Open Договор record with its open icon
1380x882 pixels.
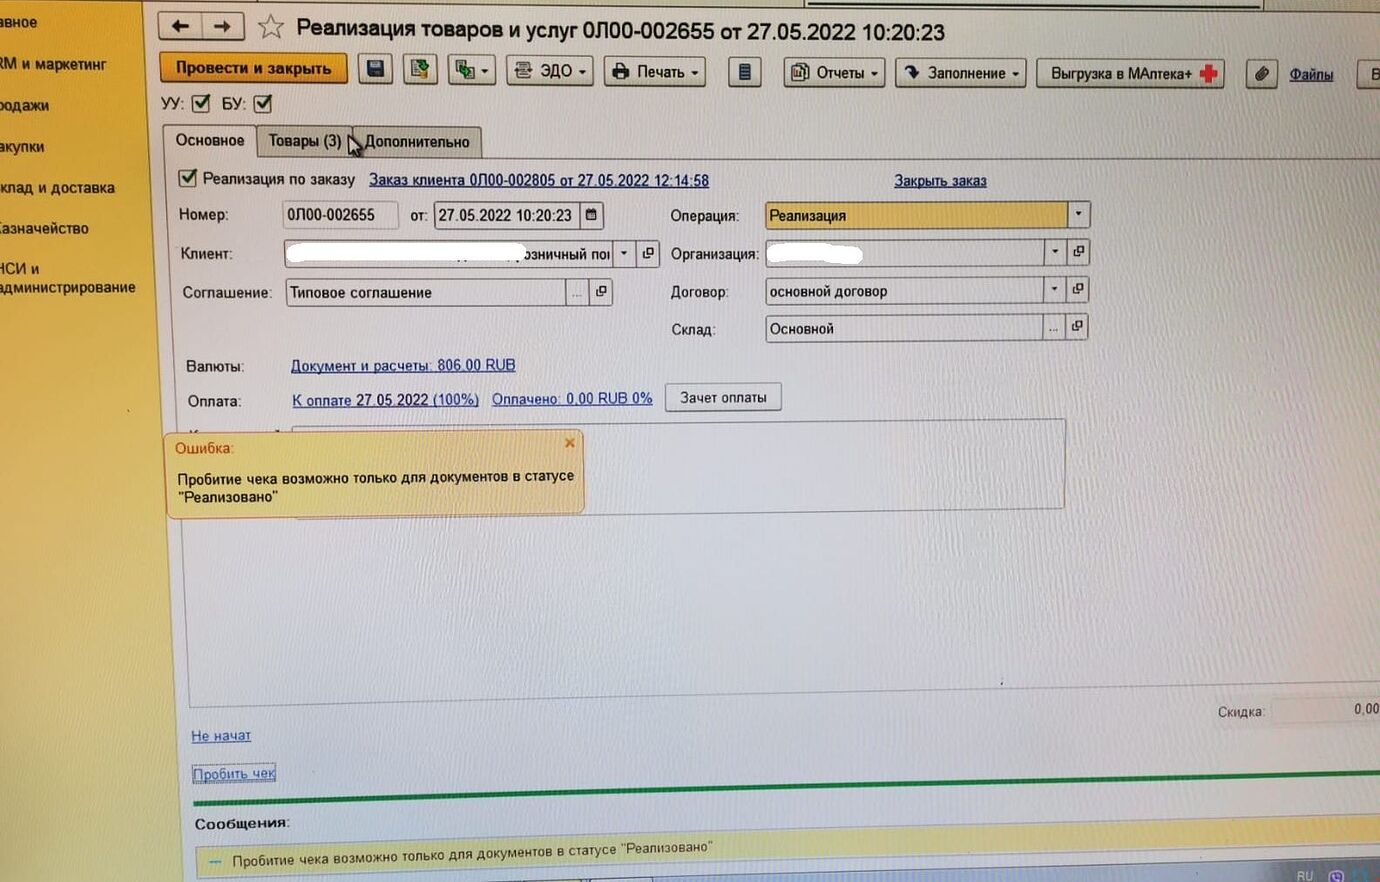pos(1077,290)
